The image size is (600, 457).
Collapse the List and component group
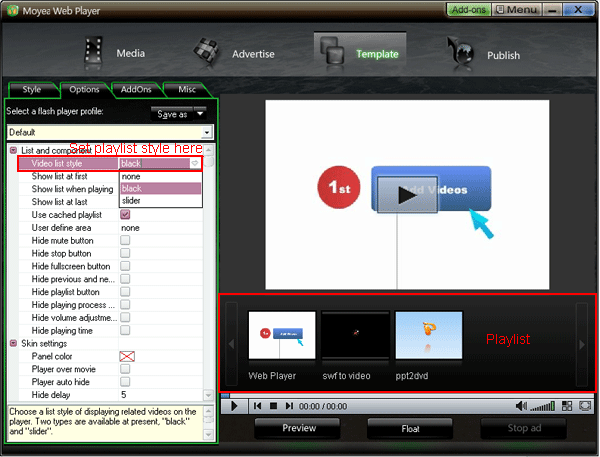[13, 150]
